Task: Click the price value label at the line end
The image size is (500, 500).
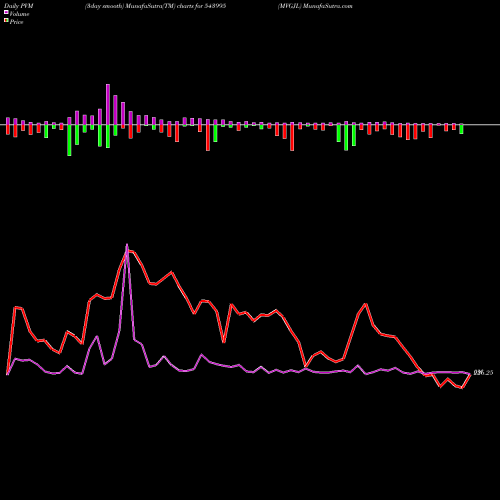Action: tap(483, 373)
